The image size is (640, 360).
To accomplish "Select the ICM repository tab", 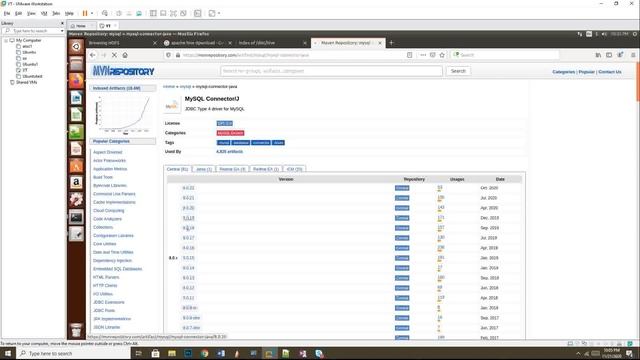I will tap(294, 169).
